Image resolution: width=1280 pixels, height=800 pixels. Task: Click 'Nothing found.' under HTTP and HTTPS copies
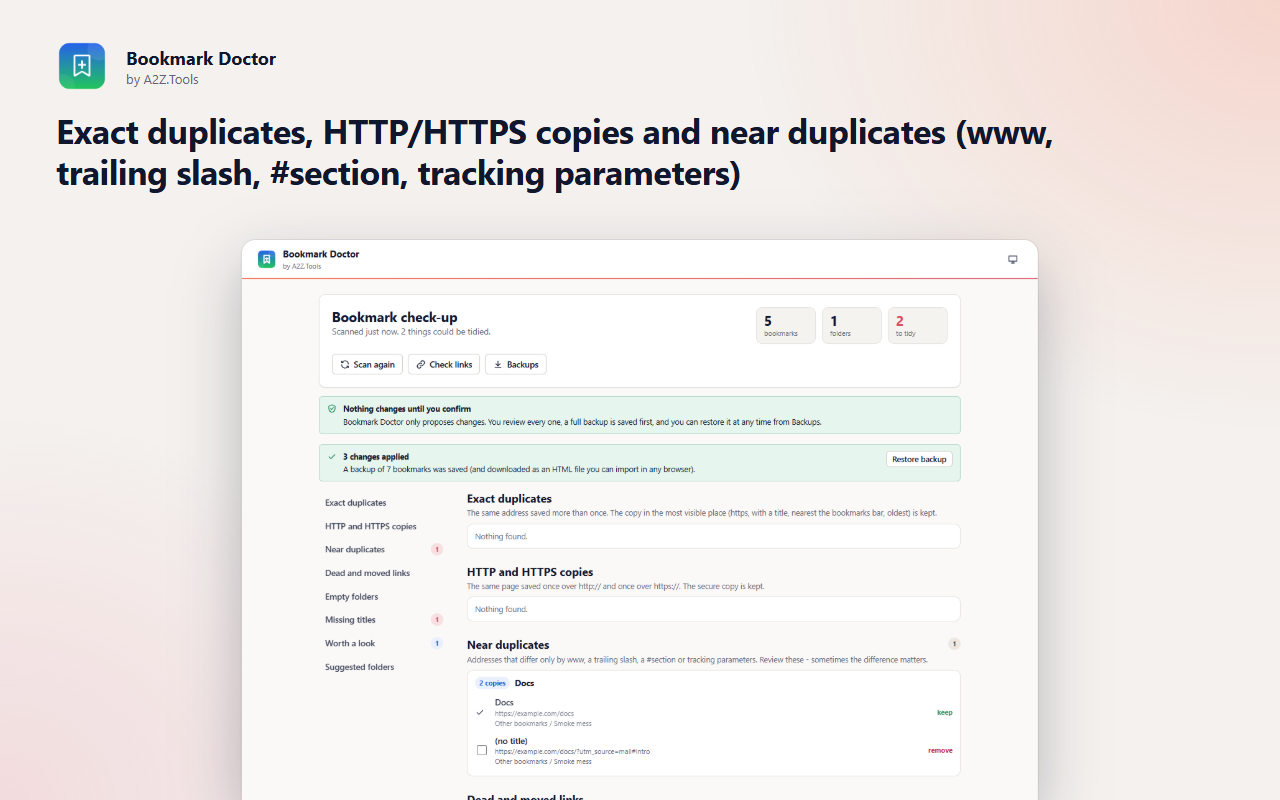coord(501,609)
